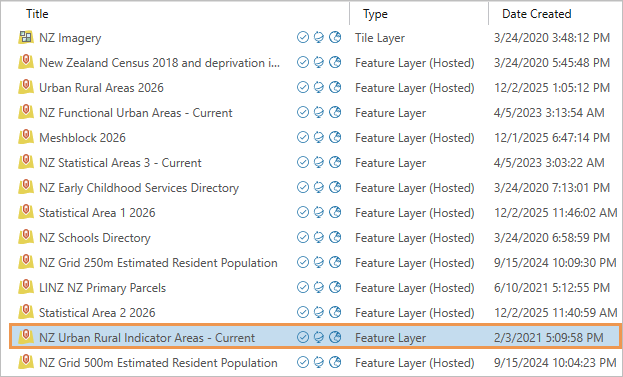Click the date 4/5/2023 3:03:22 AM

coord(549,163)
